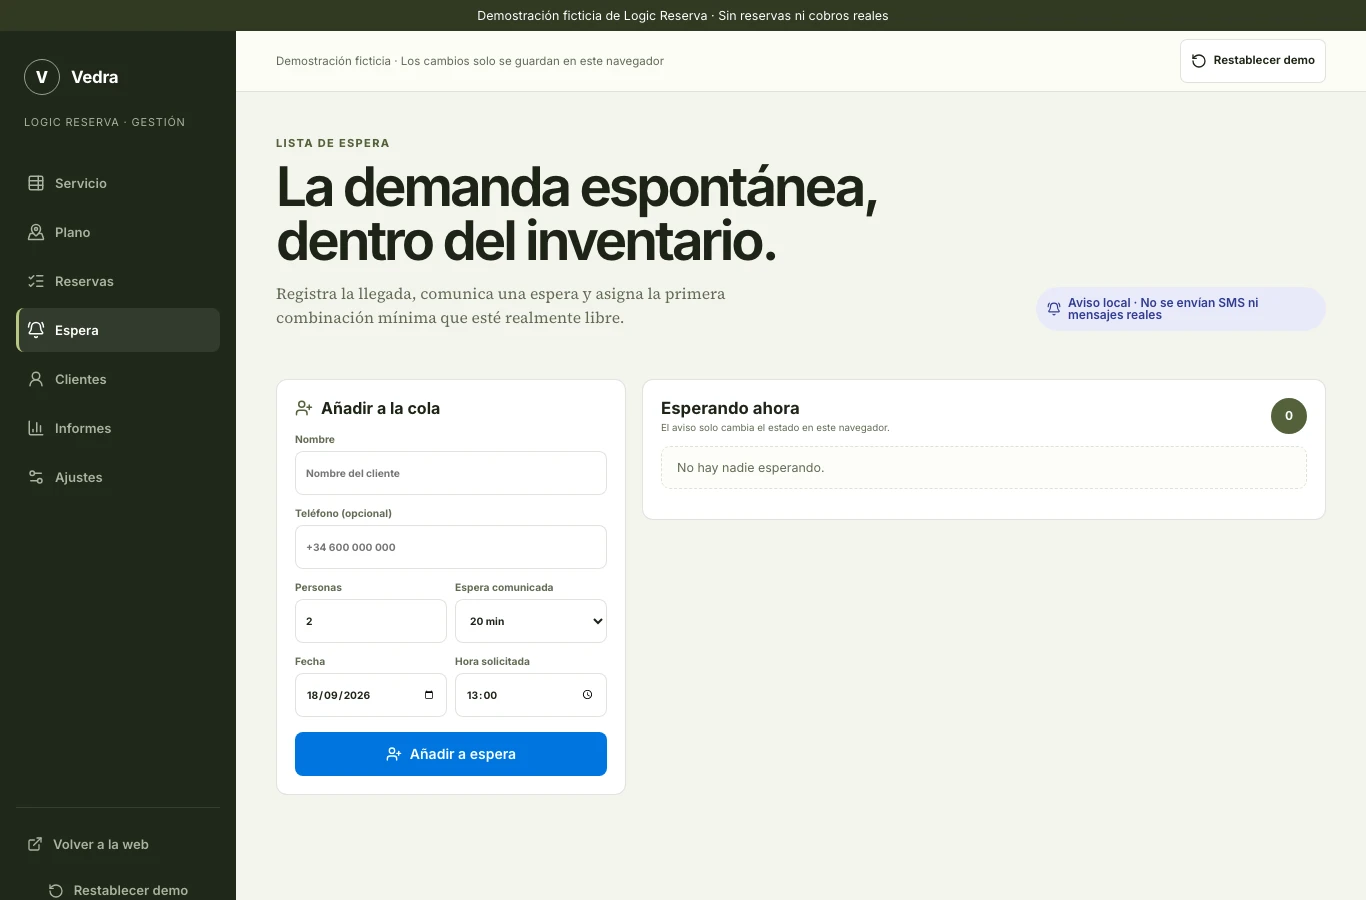Expand the Espera comunicada dropdown
1366x900 pixels.
tap(531, 621)
